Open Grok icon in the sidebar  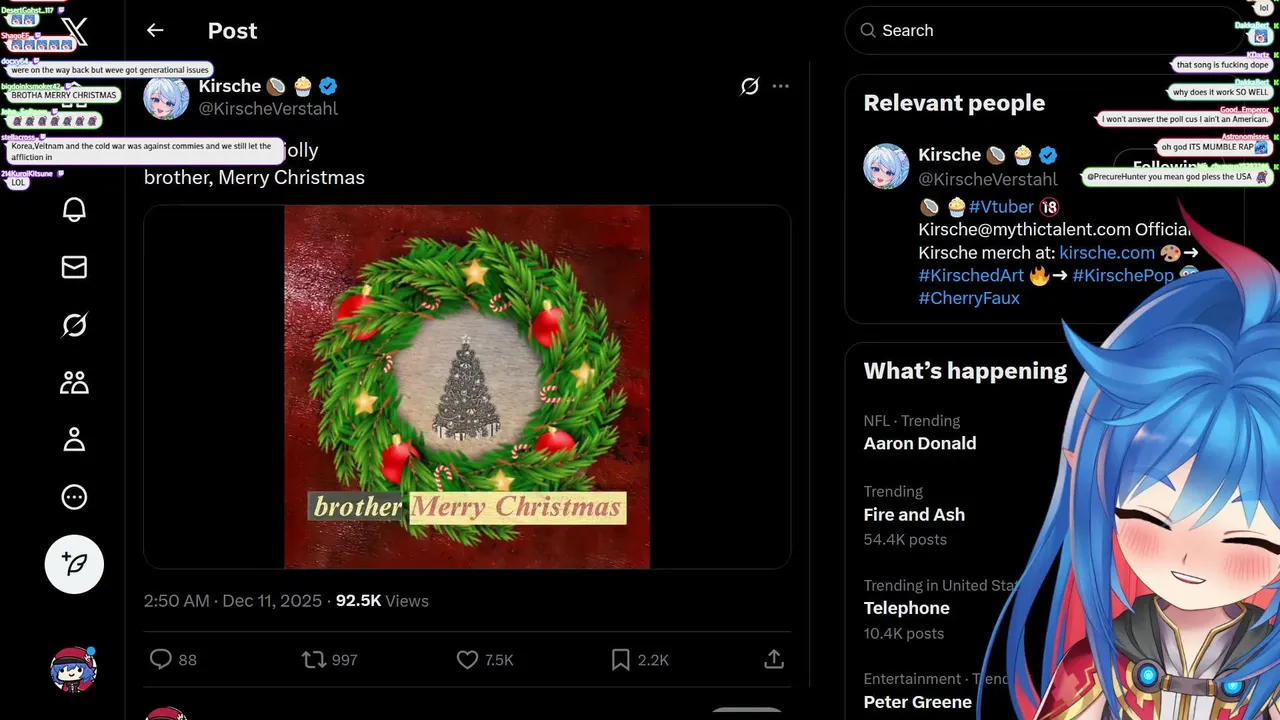[74, 325]
